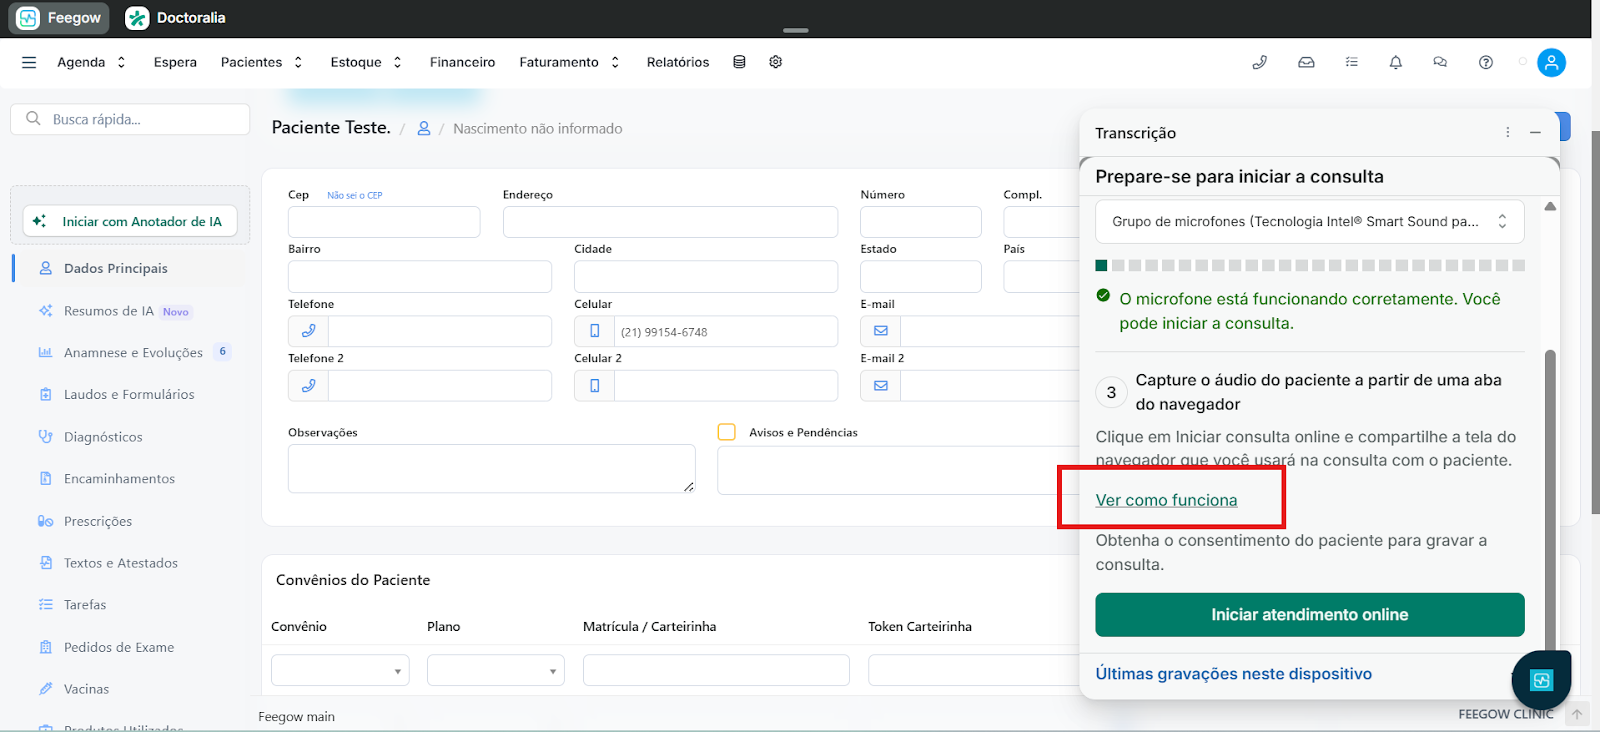Image resolution: width=1600 pixels, height=732 pixels.
Task: Focus the Busca rápida search field
Action: (x=130, y=119)
